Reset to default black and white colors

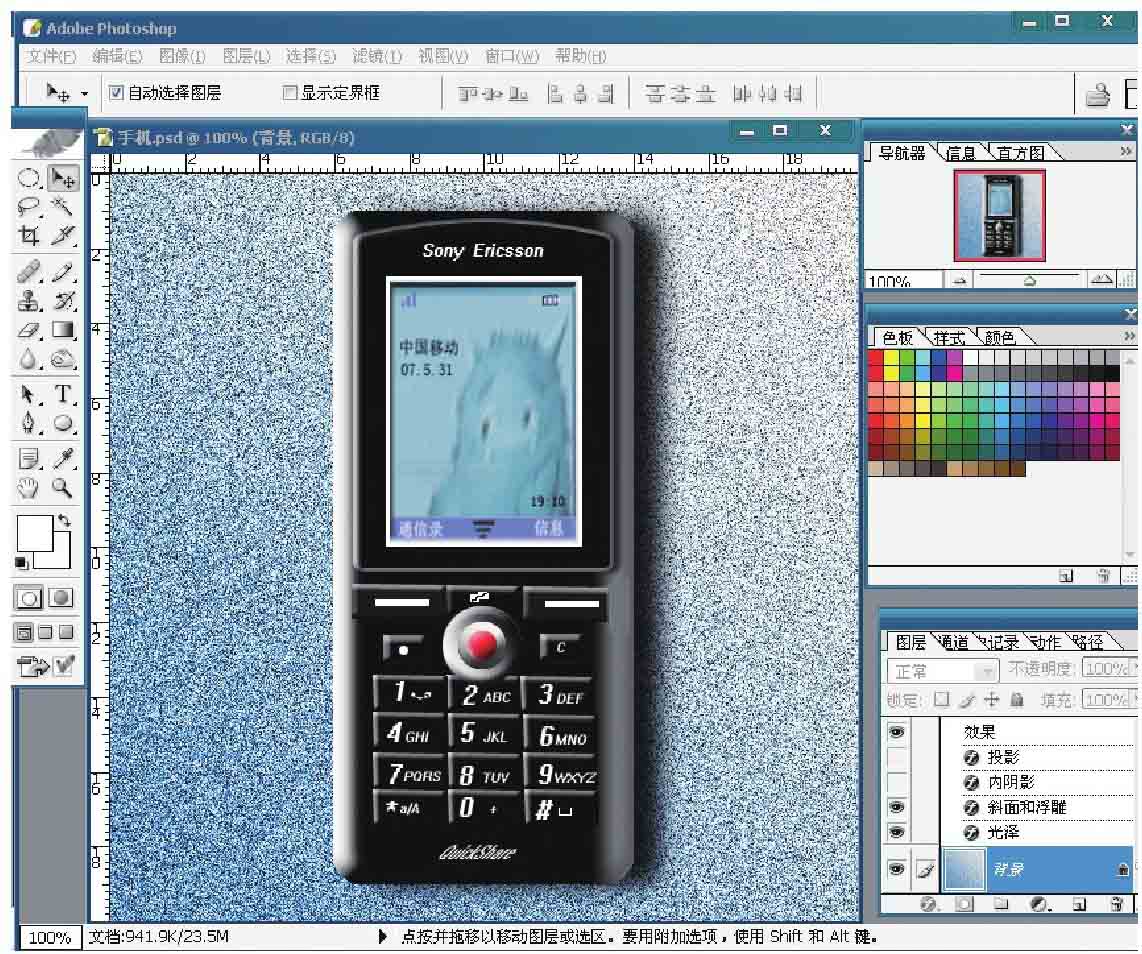click(x=21, y=563)
